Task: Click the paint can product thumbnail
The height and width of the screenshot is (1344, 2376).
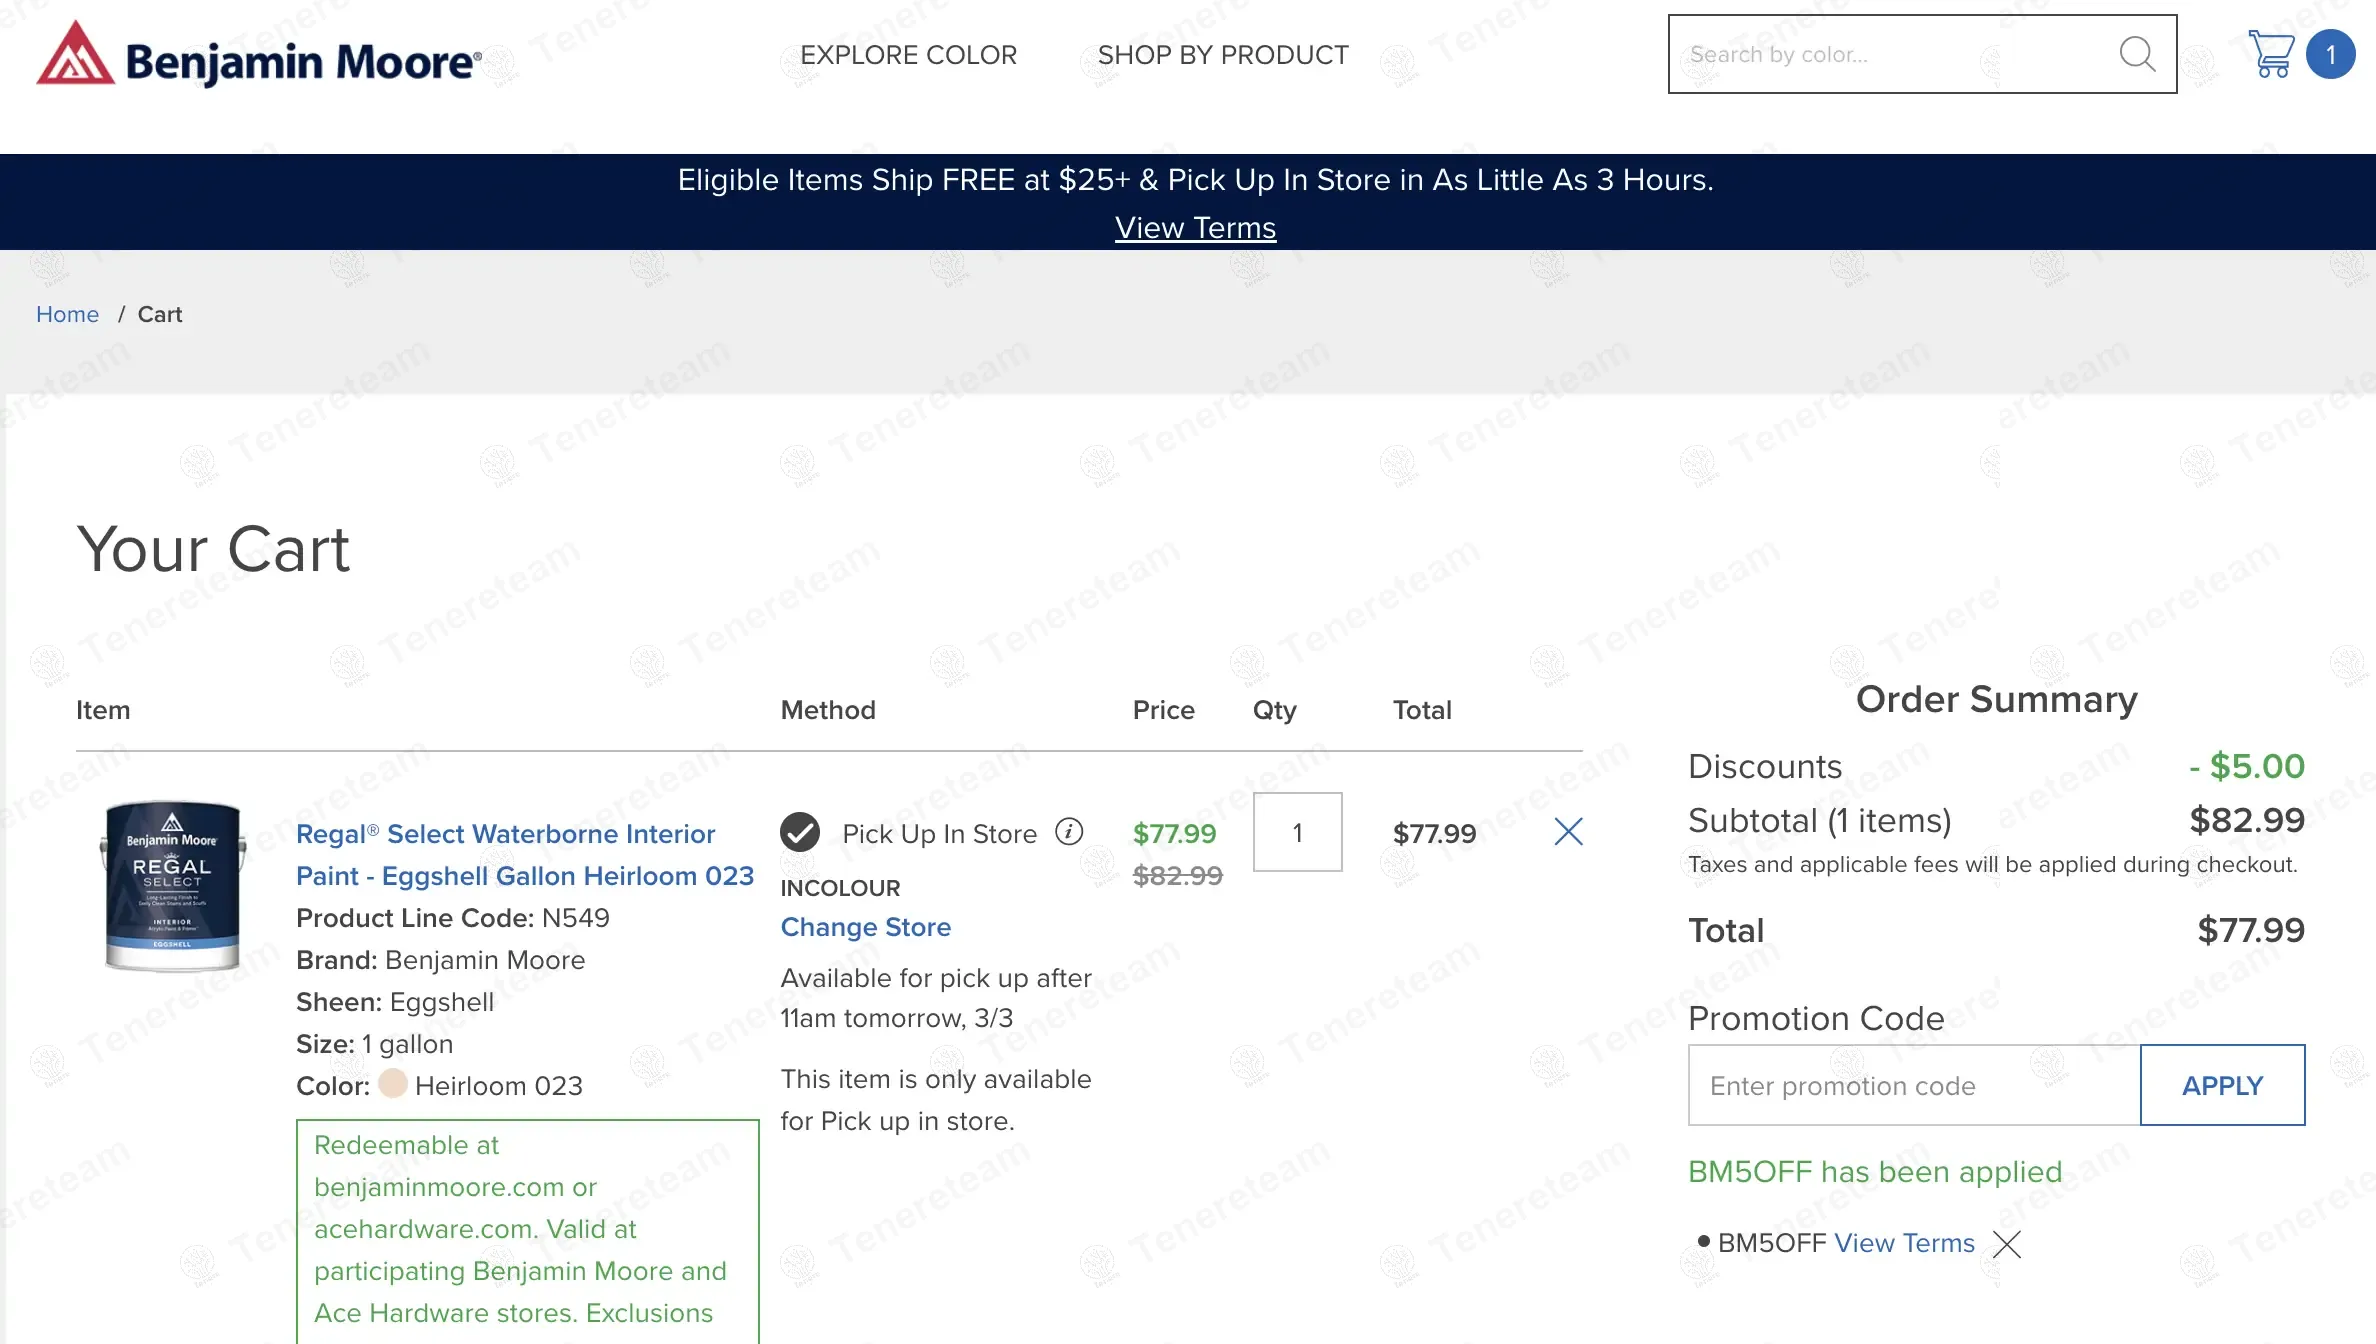Action: click(172, 886)
